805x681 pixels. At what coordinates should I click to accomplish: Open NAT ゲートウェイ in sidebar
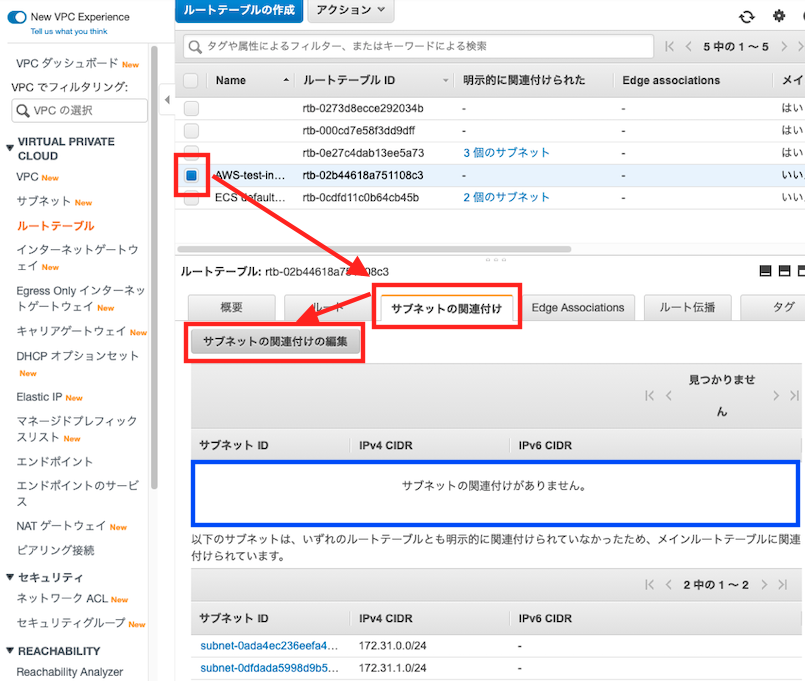(61, 526)
